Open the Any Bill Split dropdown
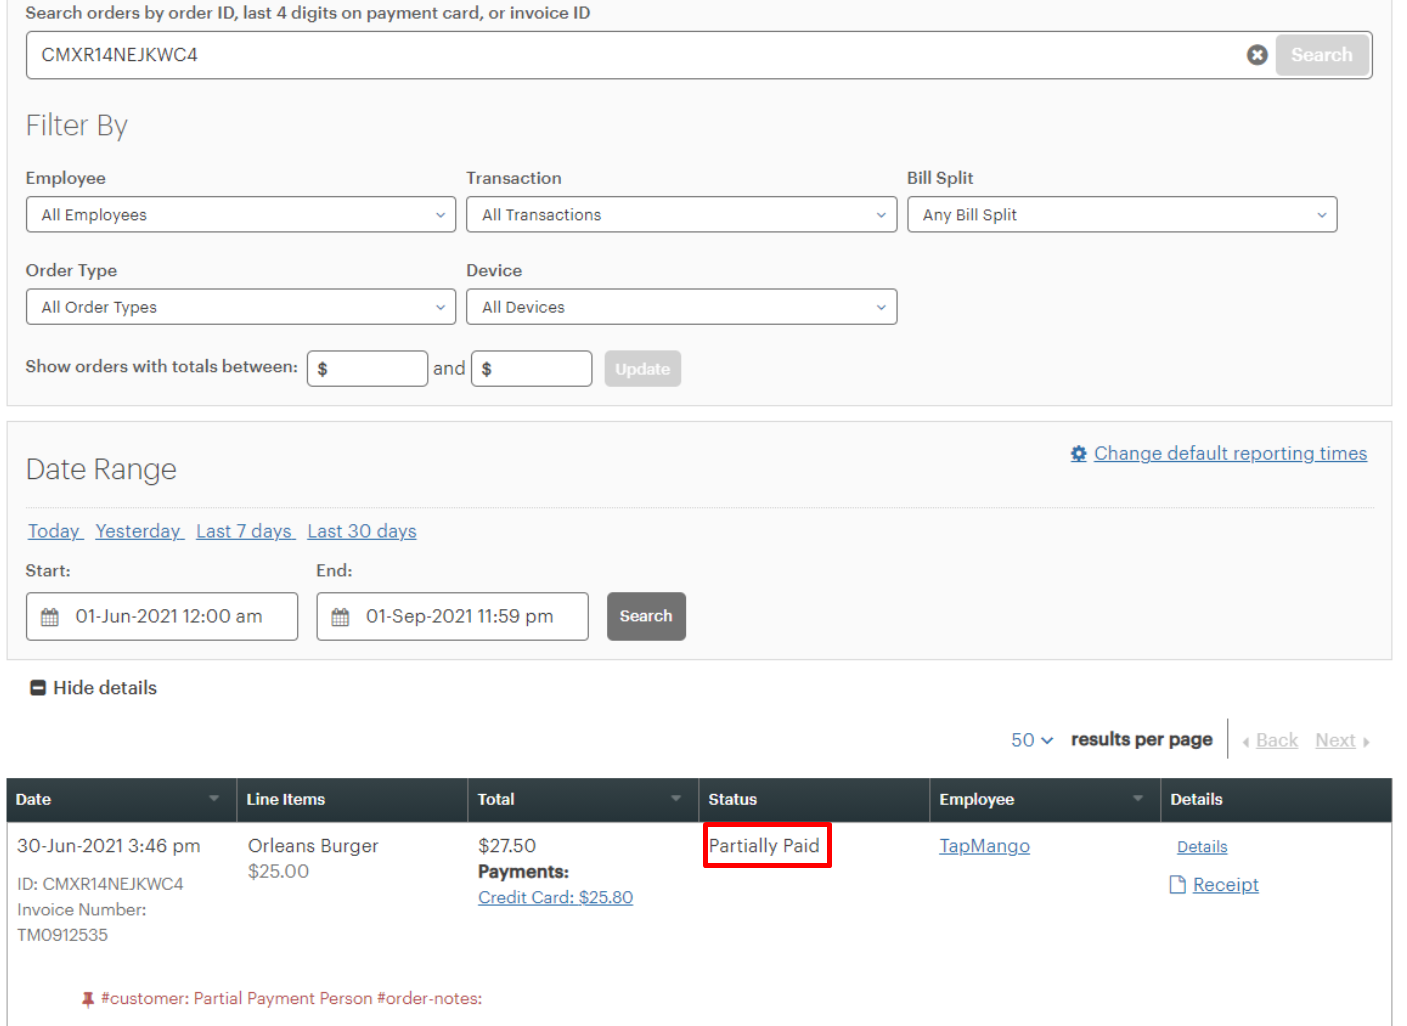The width and height of the screenshot is (1407, 1026). 1121,214
